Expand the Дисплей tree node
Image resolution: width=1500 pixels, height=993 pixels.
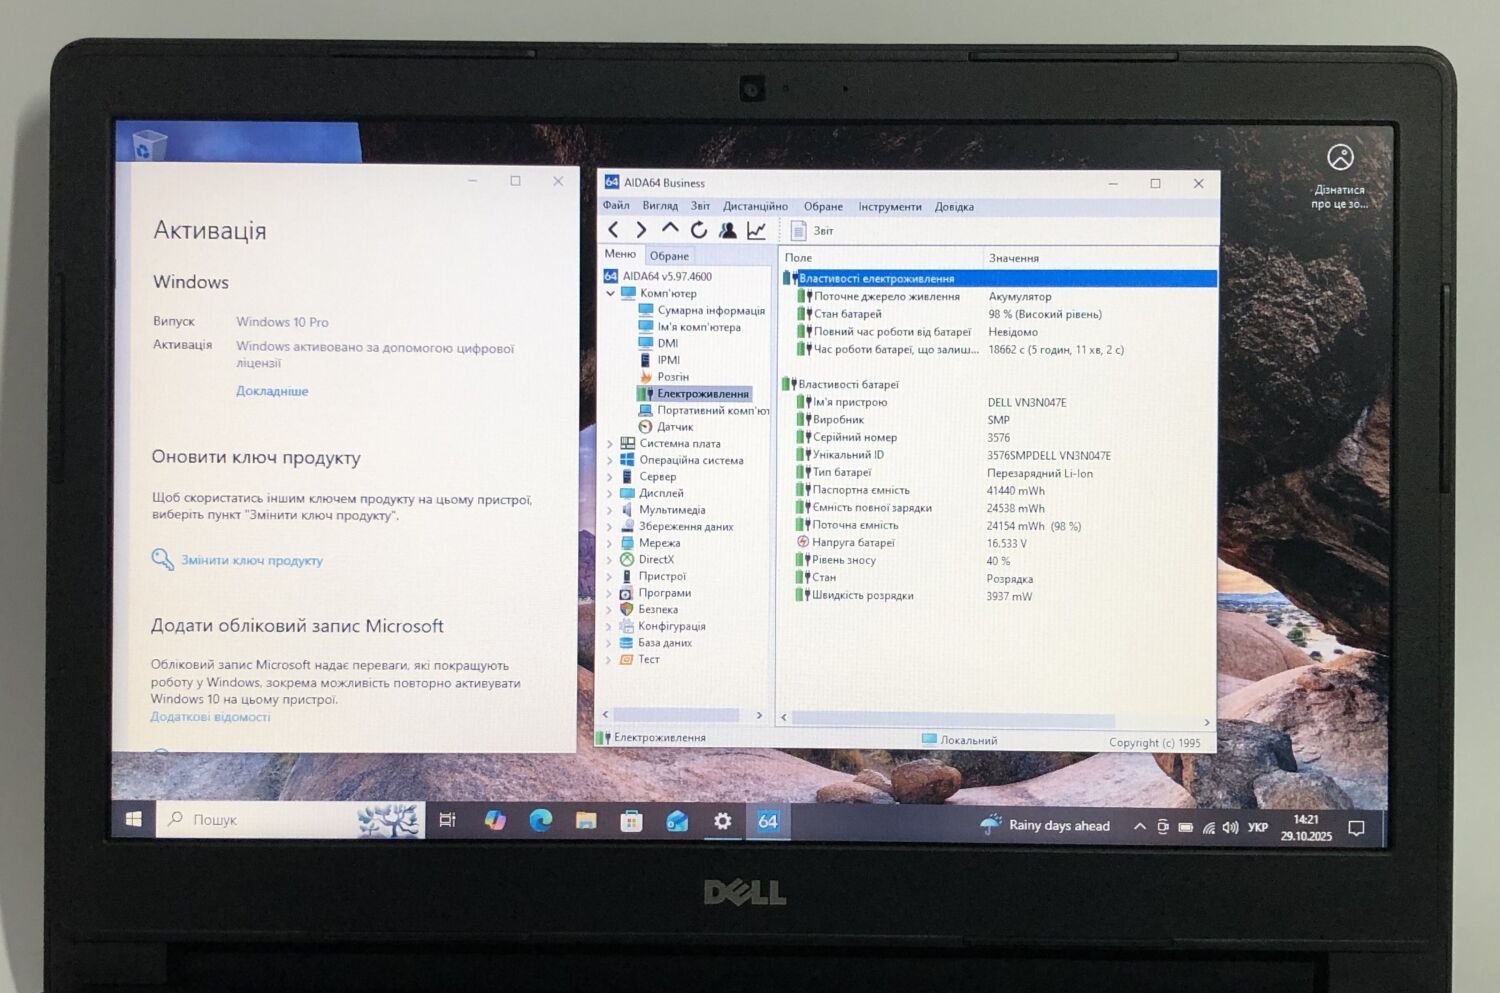(x=610, y=494)
